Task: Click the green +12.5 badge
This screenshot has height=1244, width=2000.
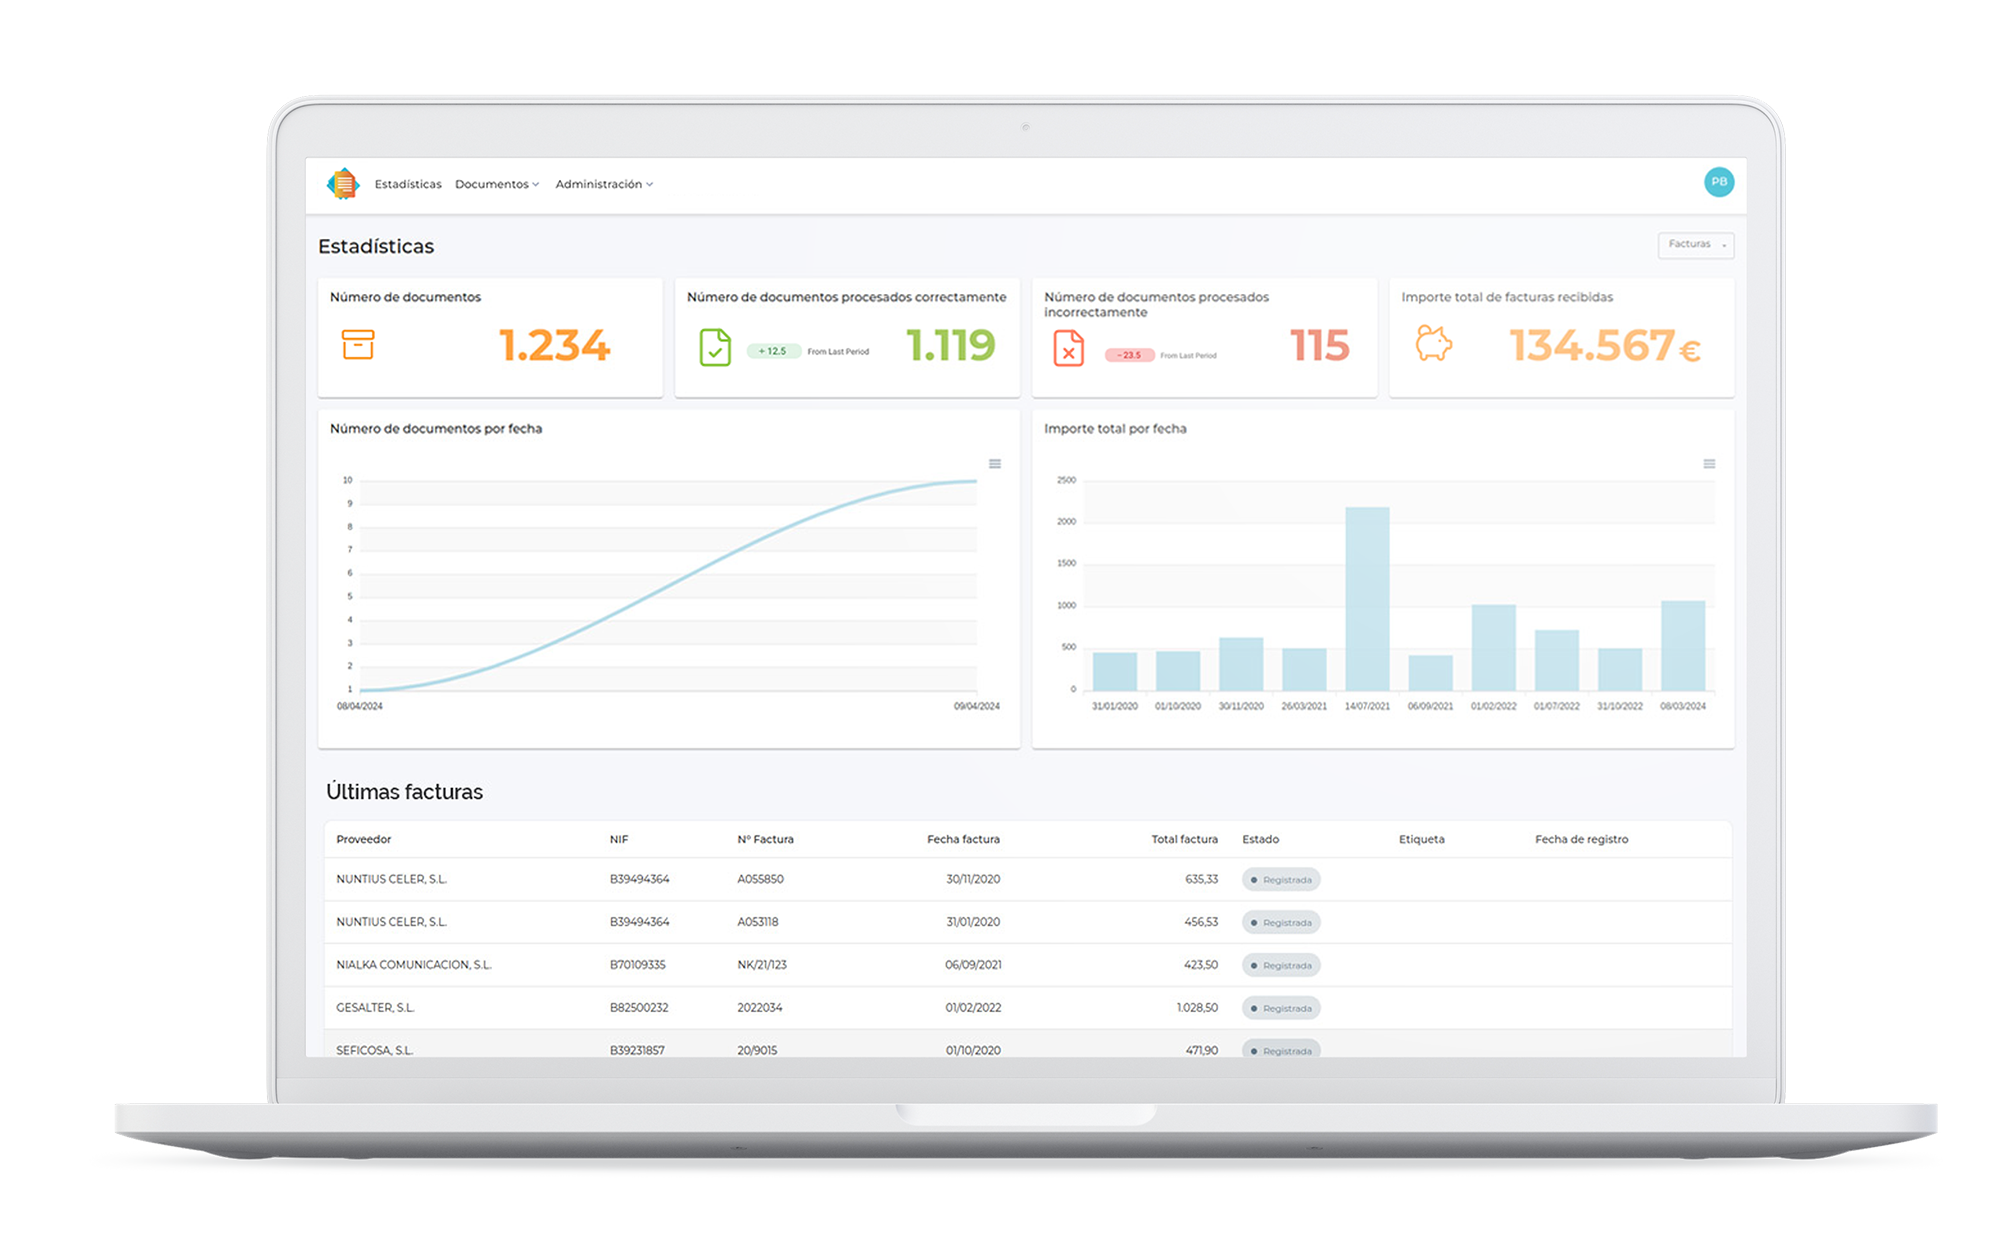Action: tap(773, 351)
